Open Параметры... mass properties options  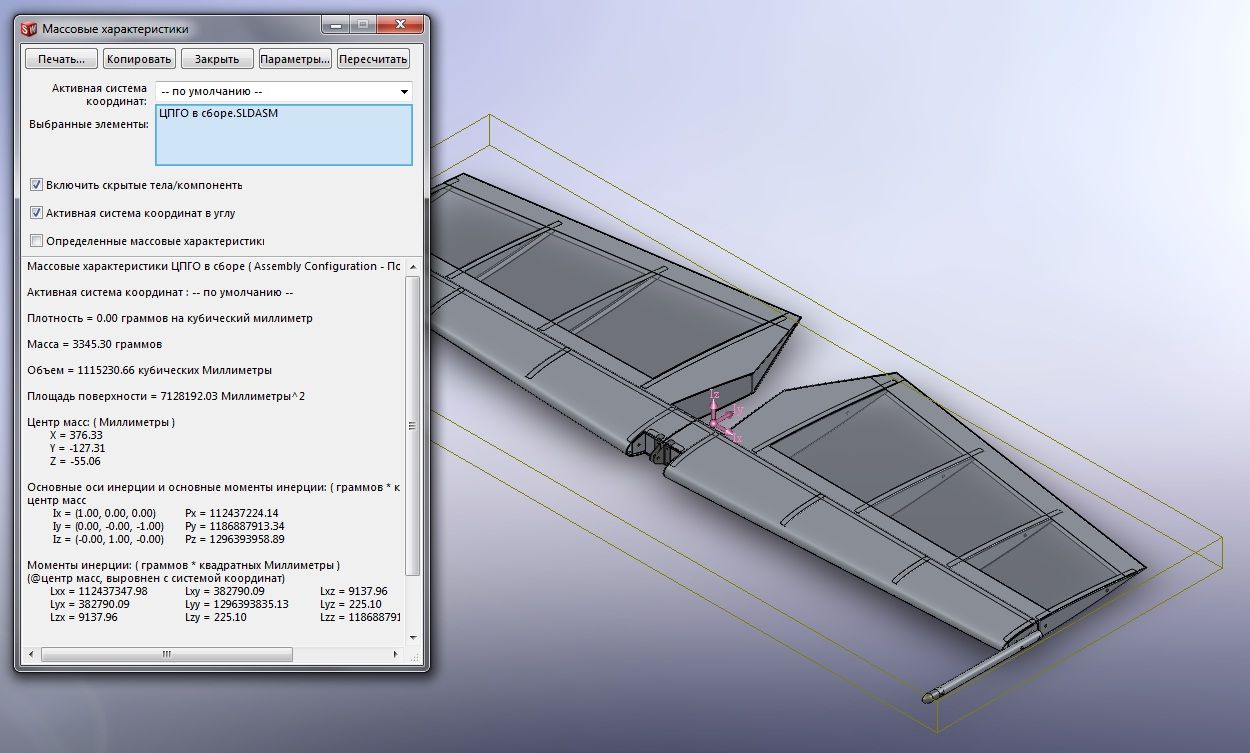(x=295, y=59)
